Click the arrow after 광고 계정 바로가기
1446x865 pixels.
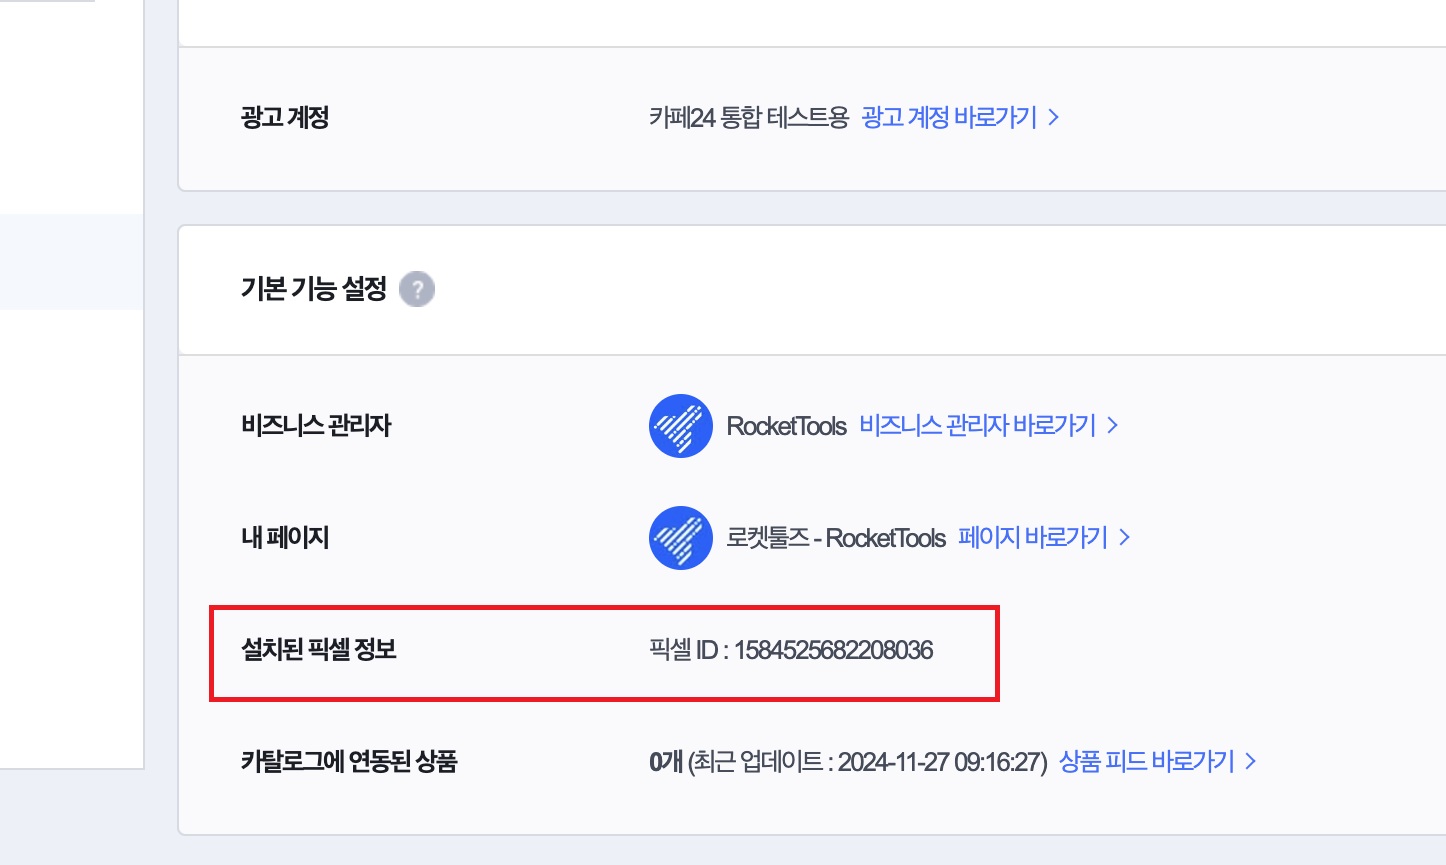1054,118
